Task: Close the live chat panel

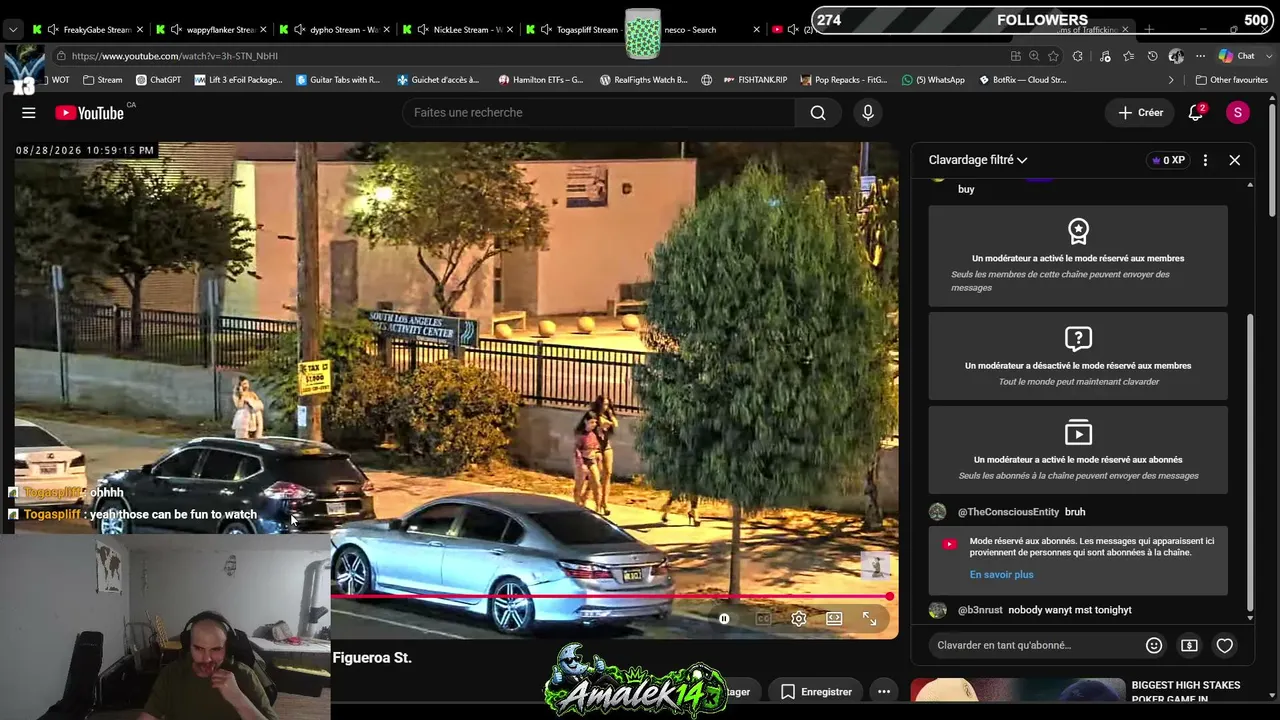Action: click(1235, 160)
